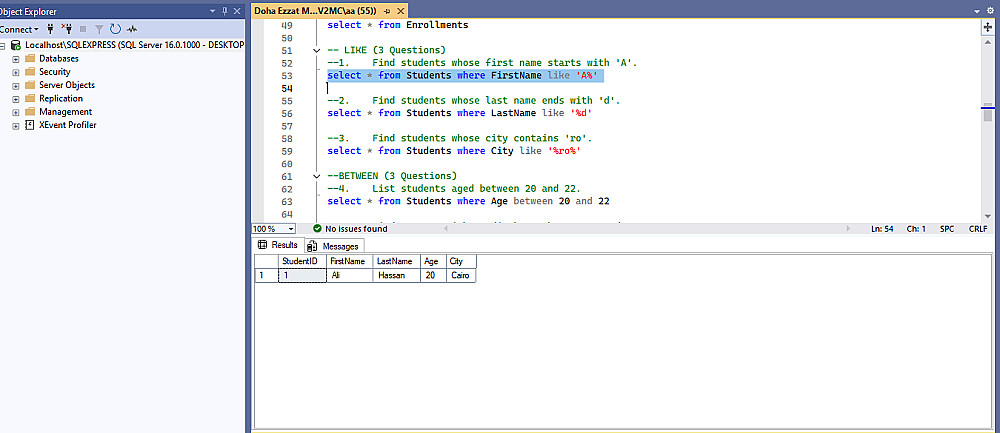
Task: Open Activity Monitor pulse icon
Action: click(132, 29)
